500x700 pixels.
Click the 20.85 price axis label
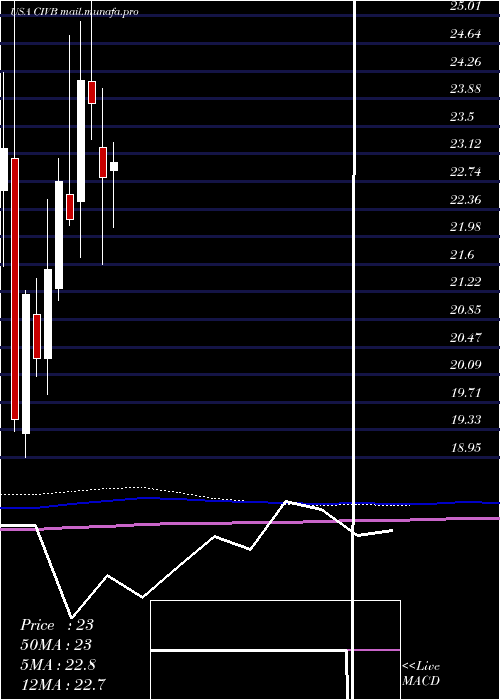pyautogui.click(x=466, y=310)
